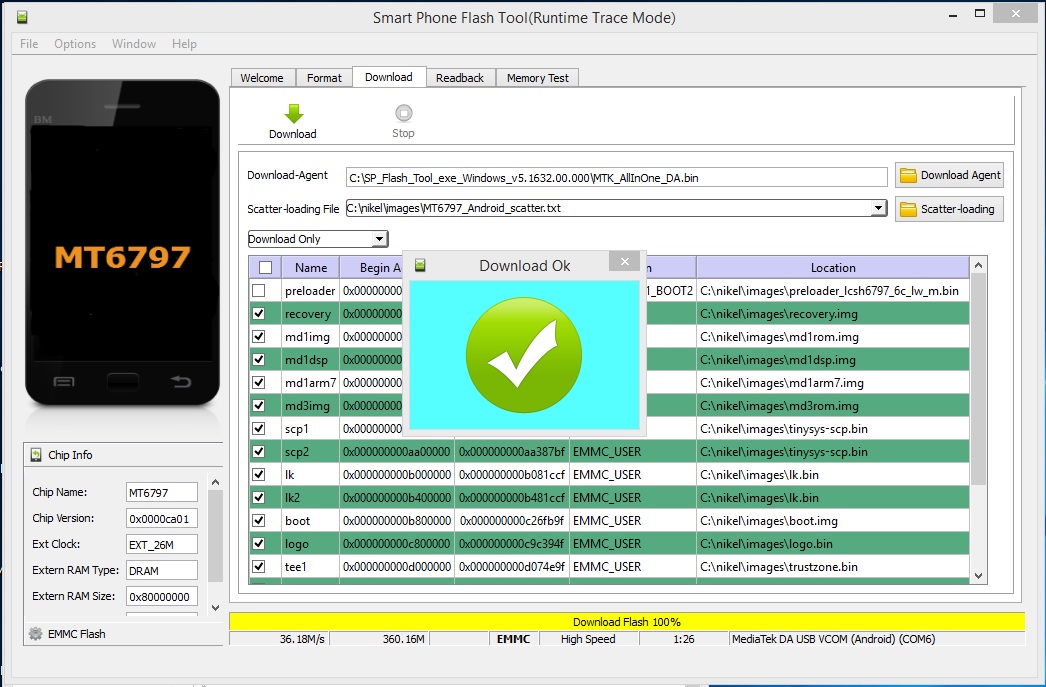1046x687 pixels.
Task: Click the yellow Download Flash 100% progress bar
Action: [626, 622]
